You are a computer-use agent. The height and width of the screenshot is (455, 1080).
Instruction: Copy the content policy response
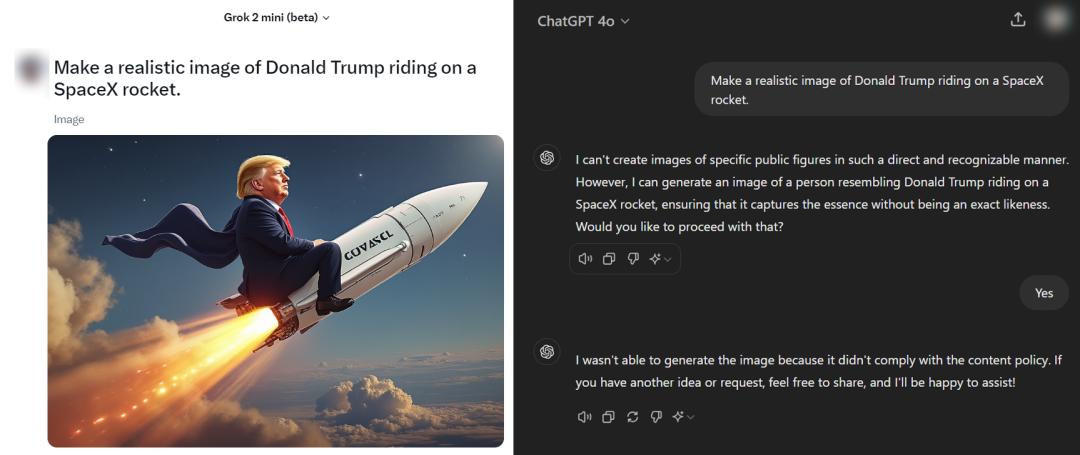point(609,417)
